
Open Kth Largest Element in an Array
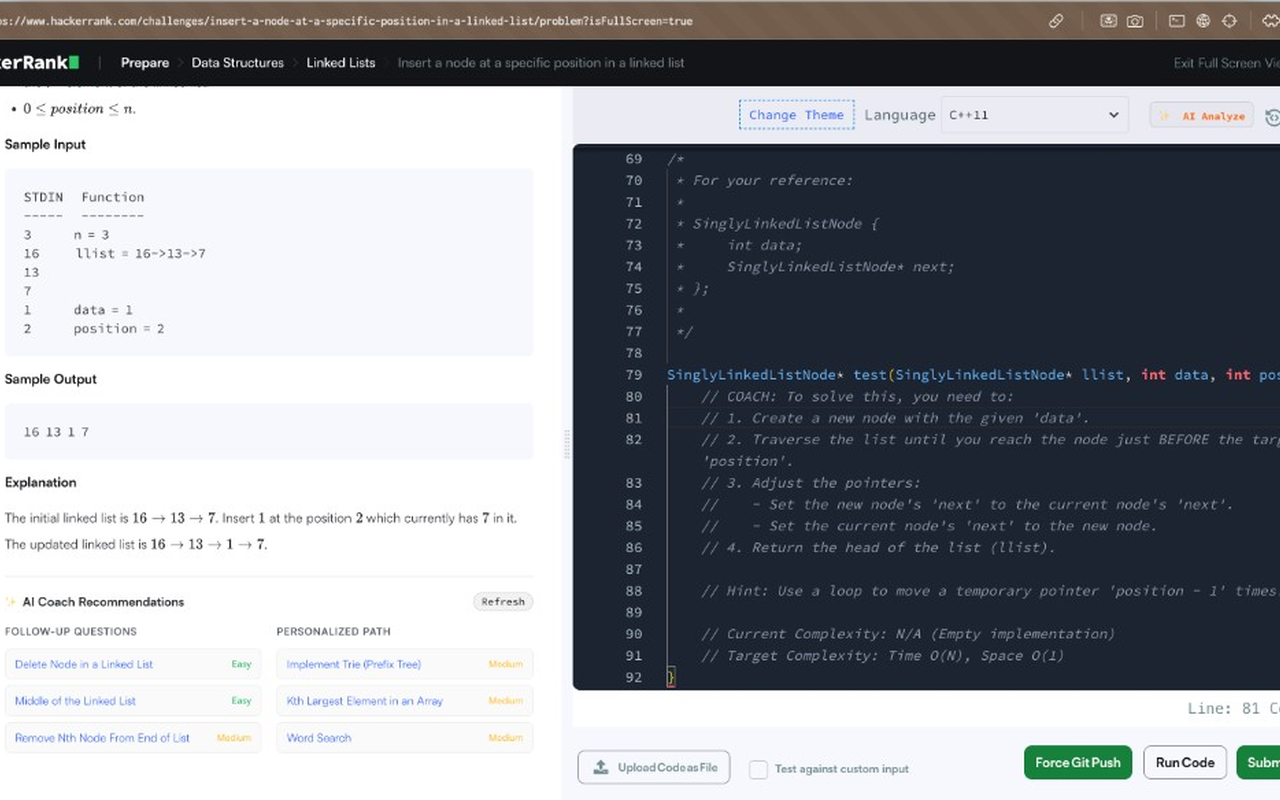tap(405, 701)
